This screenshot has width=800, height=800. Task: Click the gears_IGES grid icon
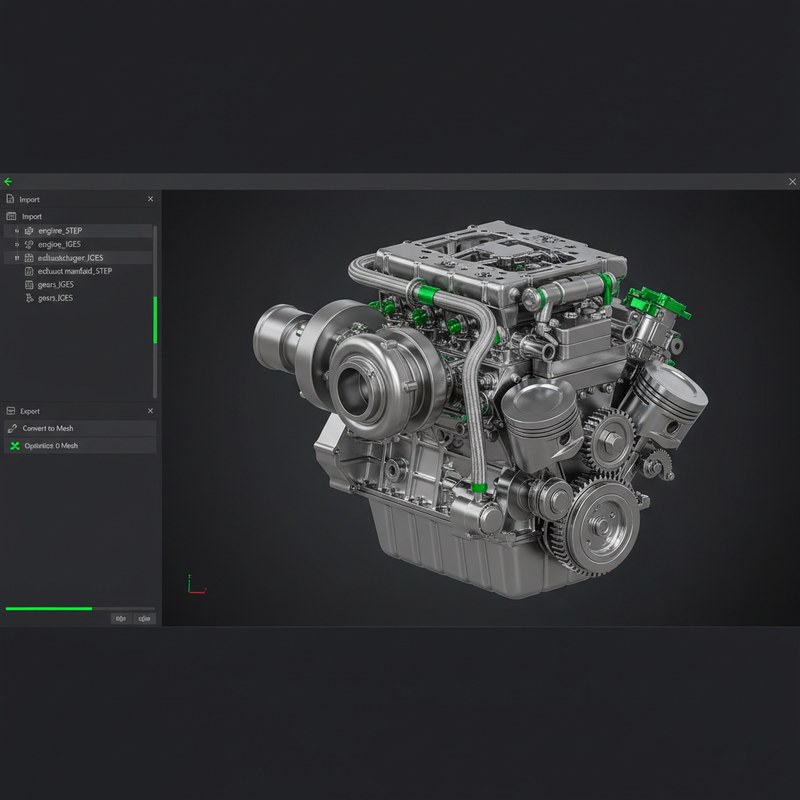tap(31, 285)
